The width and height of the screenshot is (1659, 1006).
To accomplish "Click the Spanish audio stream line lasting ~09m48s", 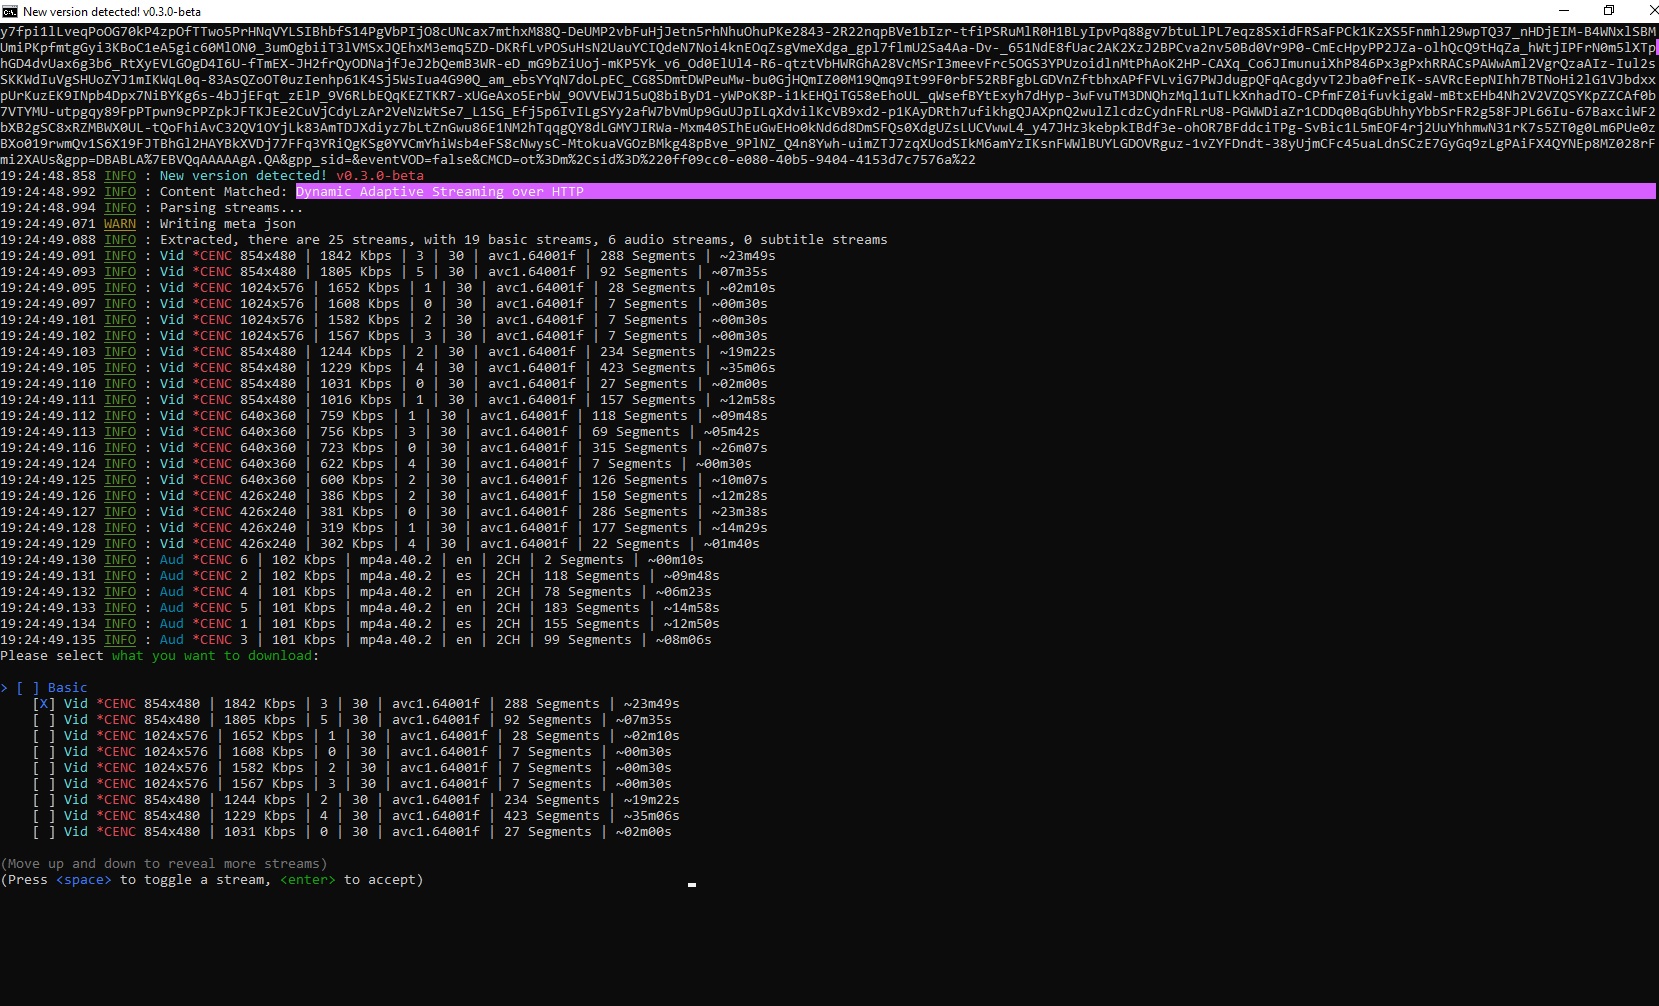I will (x=360, y=576).
